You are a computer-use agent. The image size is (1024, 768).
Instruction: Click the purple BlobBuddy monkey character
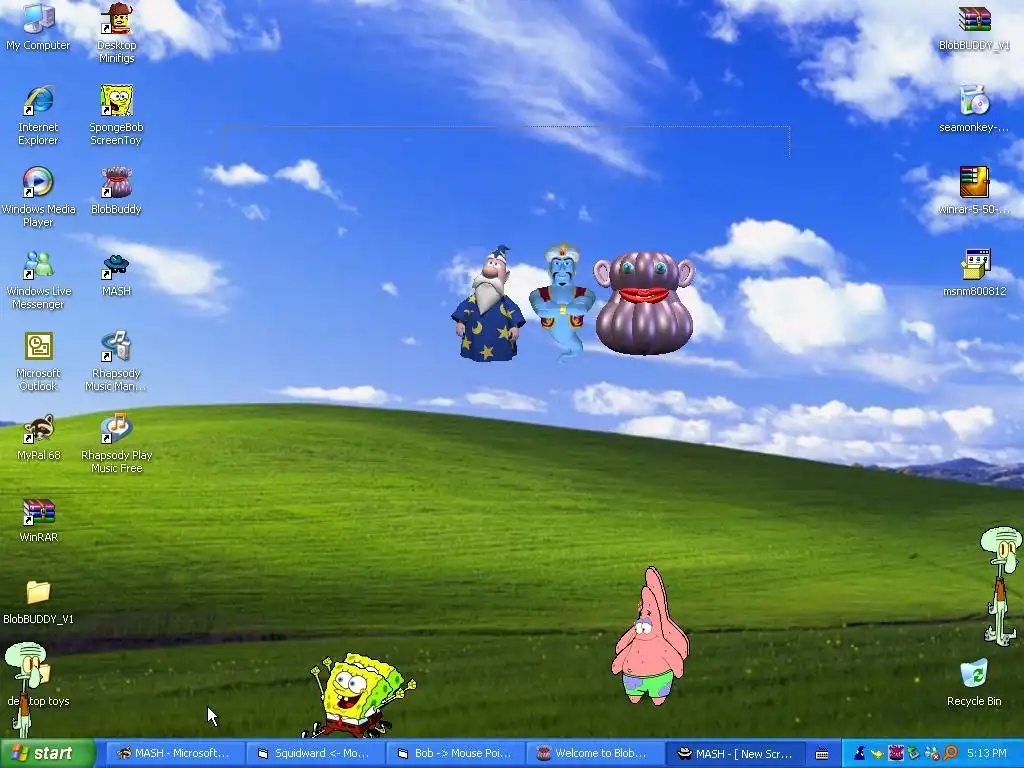[644, 304]
